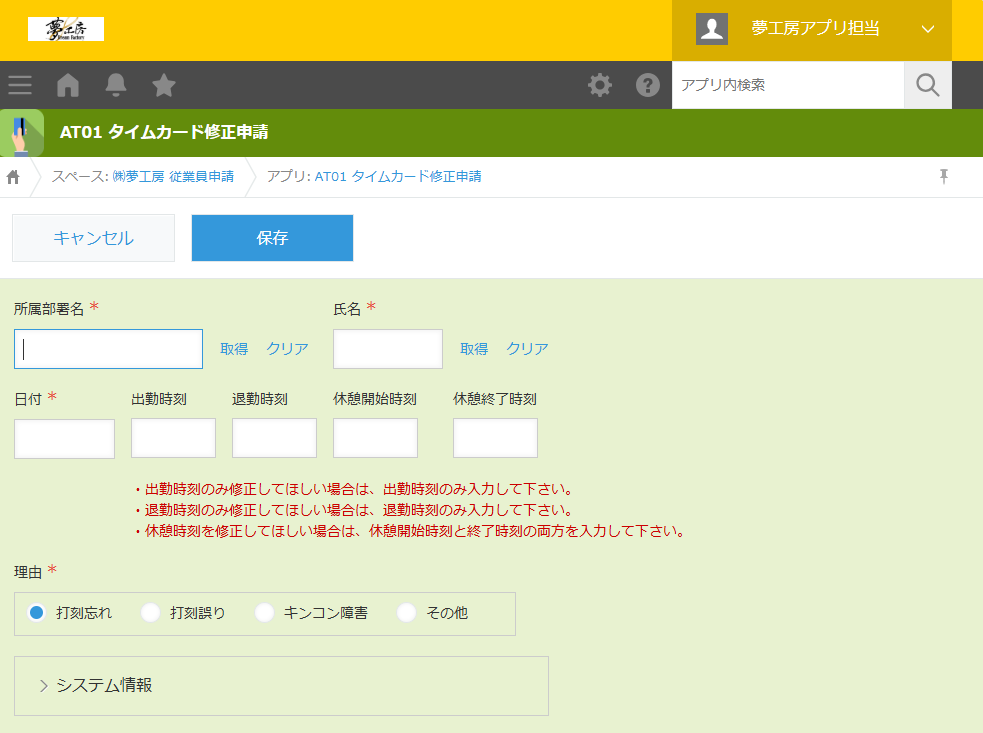
Task: Focus the 日付 input field
Action: pos(65,438)
